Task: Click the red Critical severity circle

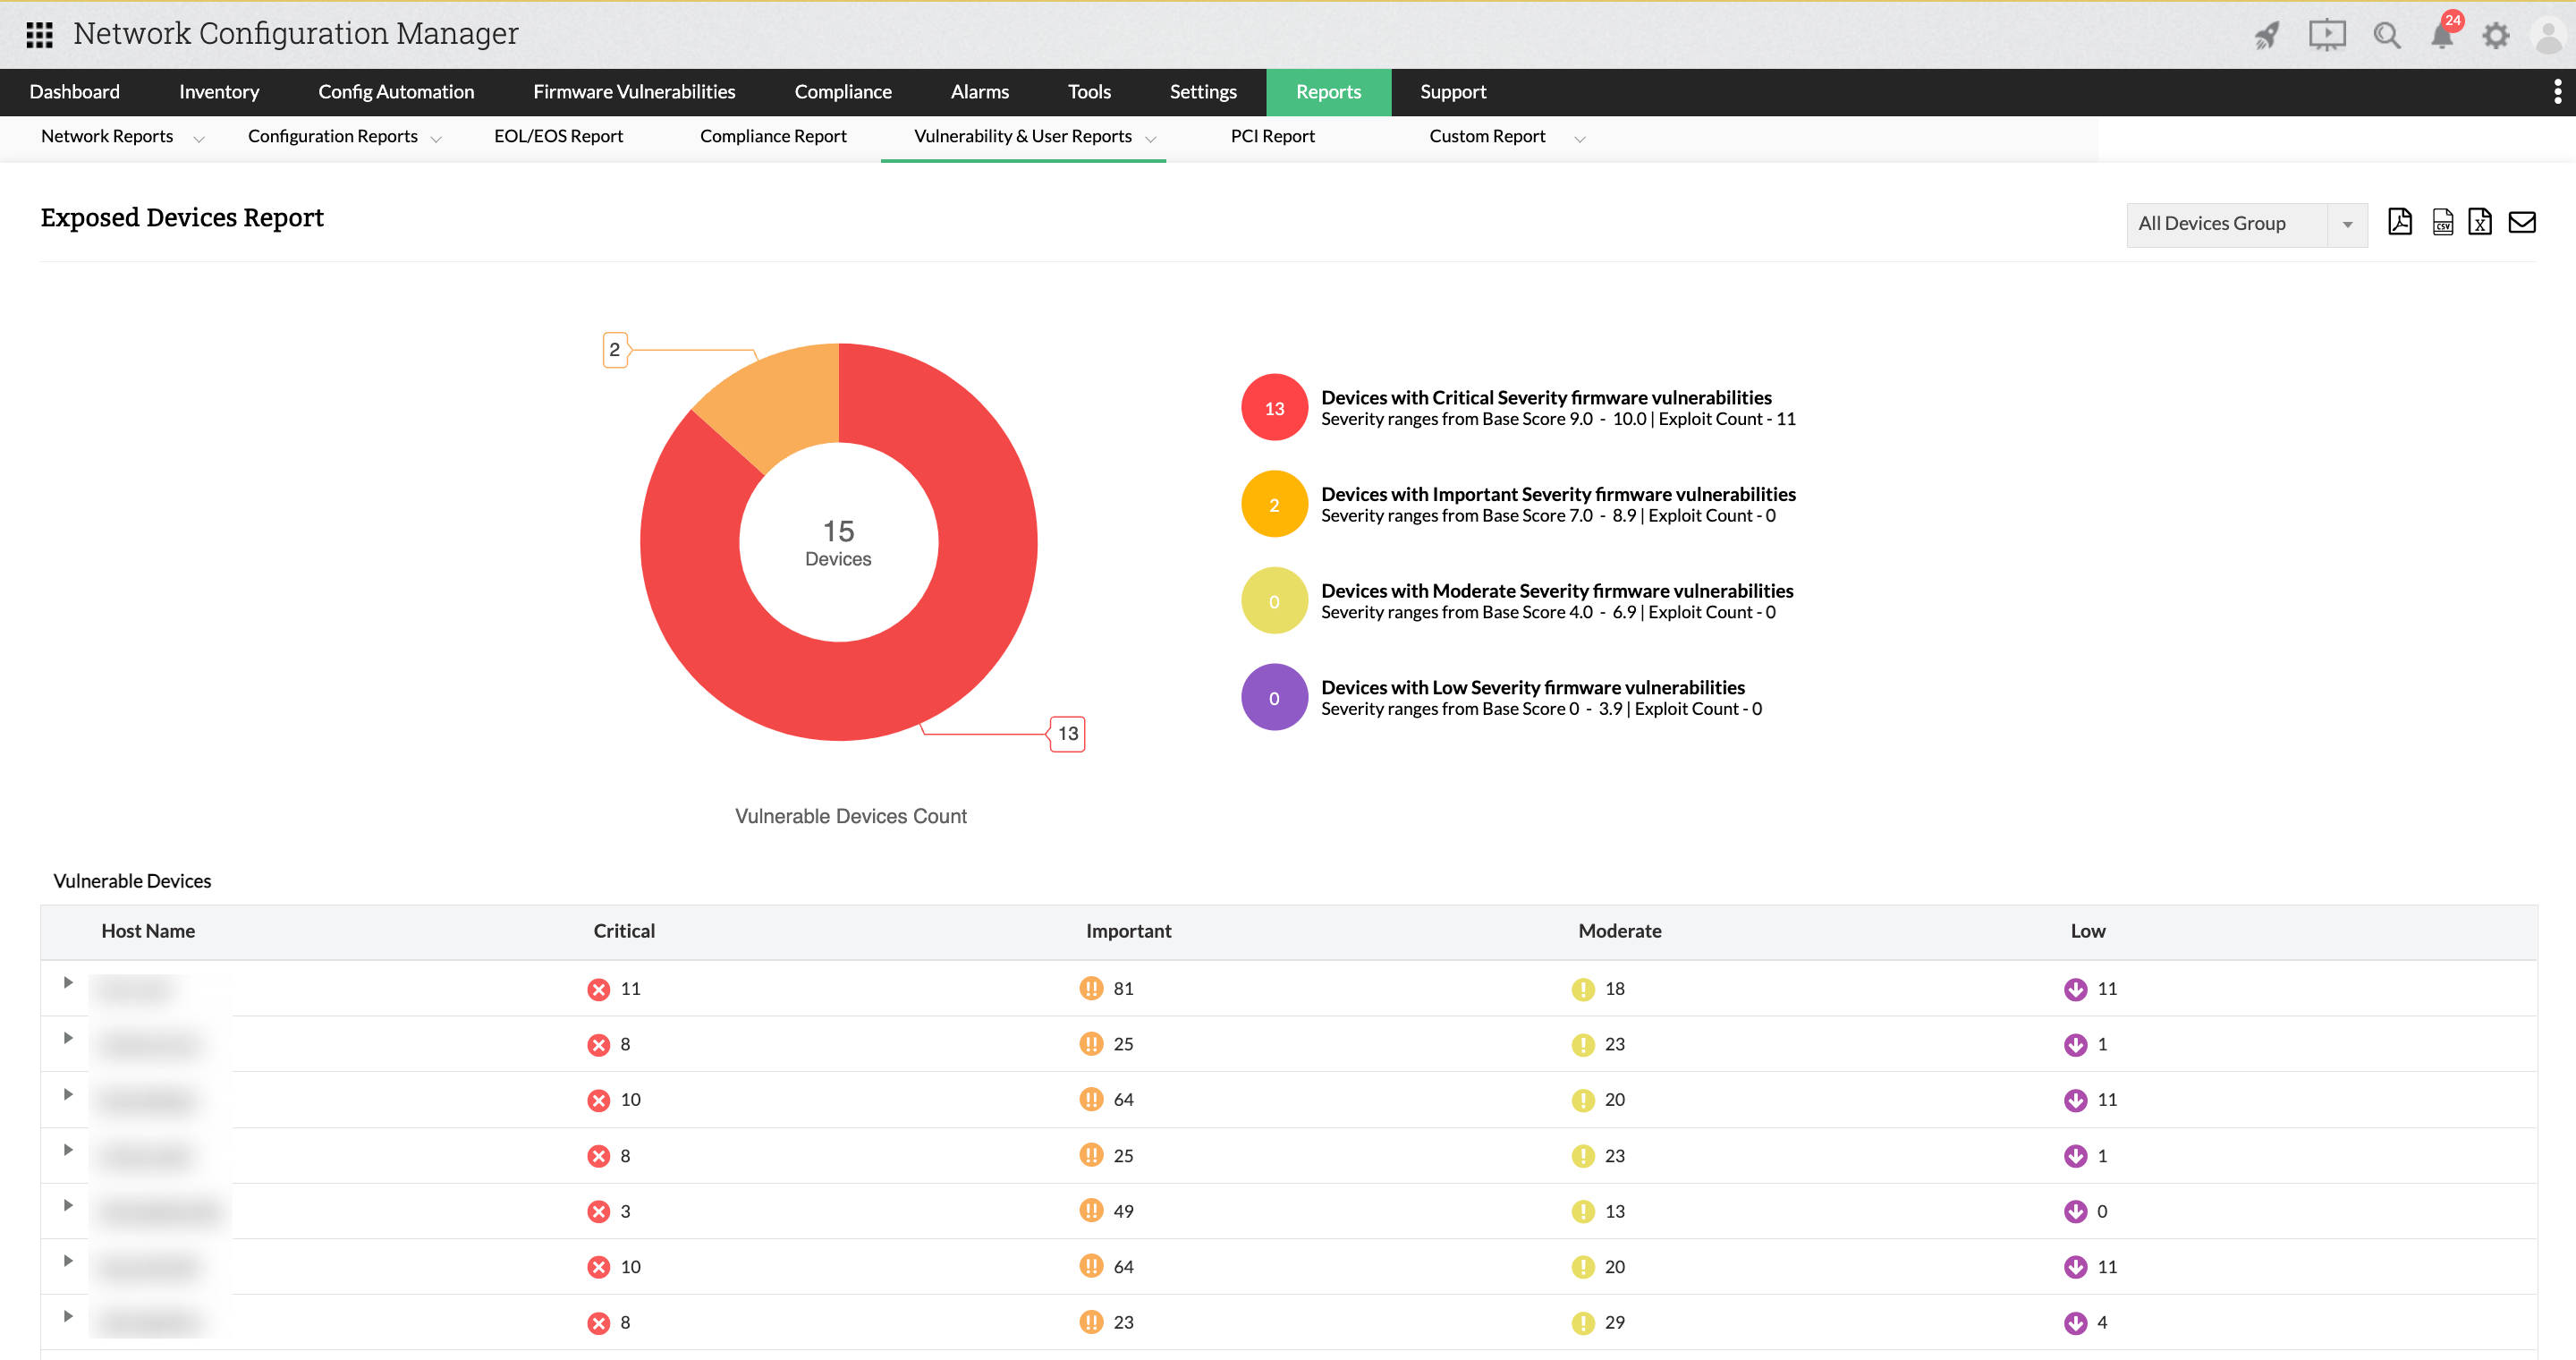Action: 1273,408
